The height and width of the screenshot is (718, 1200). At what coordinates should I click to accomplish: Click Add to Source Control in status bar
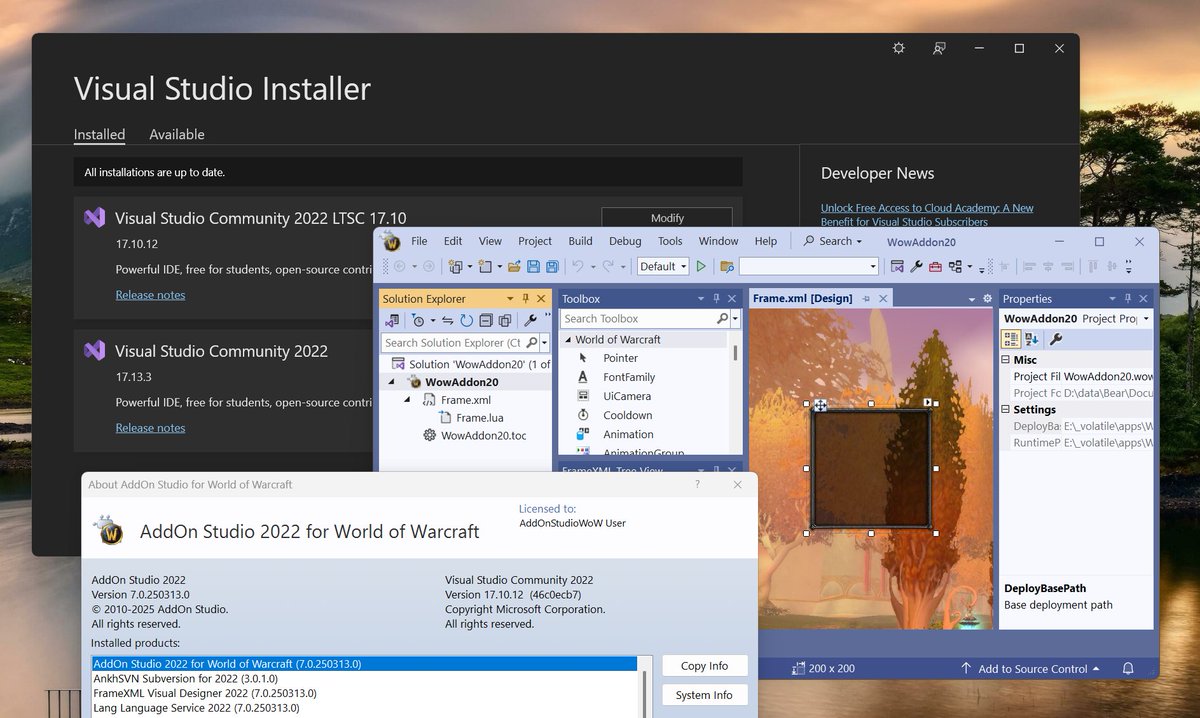(1029, 668)
